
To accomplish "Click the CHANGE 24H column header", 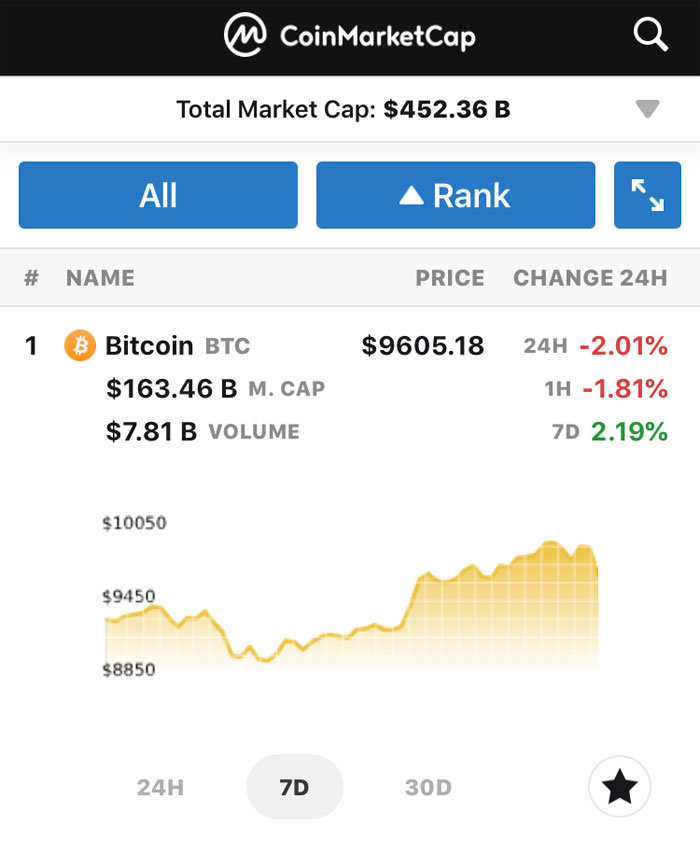I will click(x=591, y=278).
